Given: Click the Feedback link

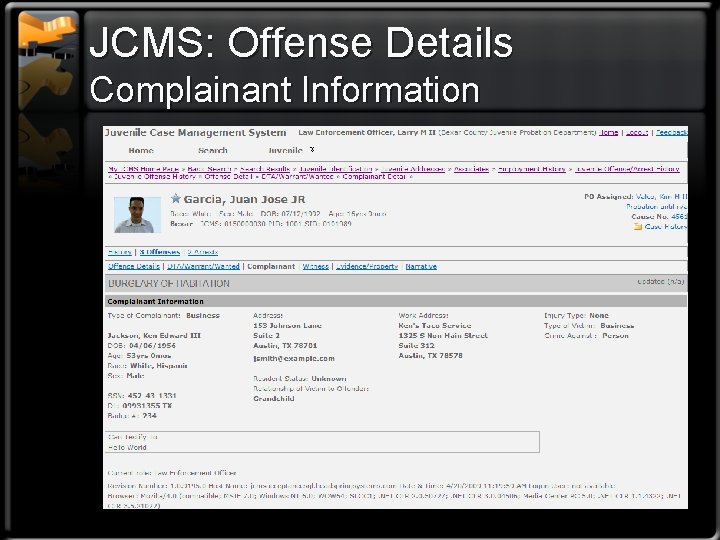Looking at the screenshot, I should (671, 132).
